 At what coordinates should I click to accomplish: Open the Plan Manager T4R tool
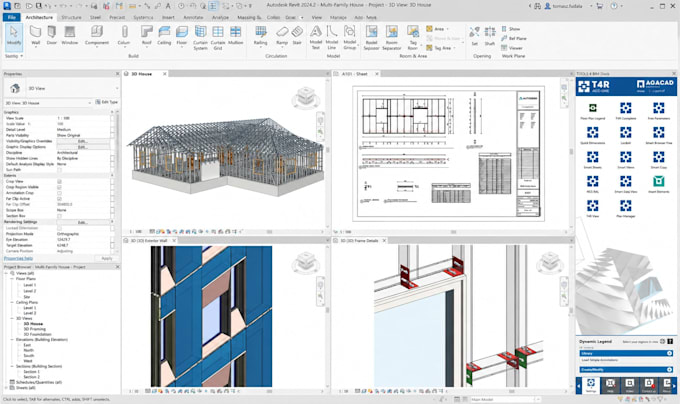click(625, 209)
